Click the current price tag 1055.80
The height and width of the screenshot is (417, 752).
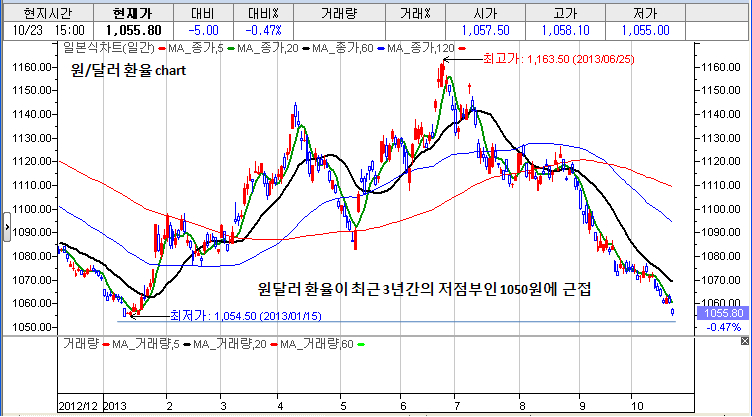tap(722, 313)
